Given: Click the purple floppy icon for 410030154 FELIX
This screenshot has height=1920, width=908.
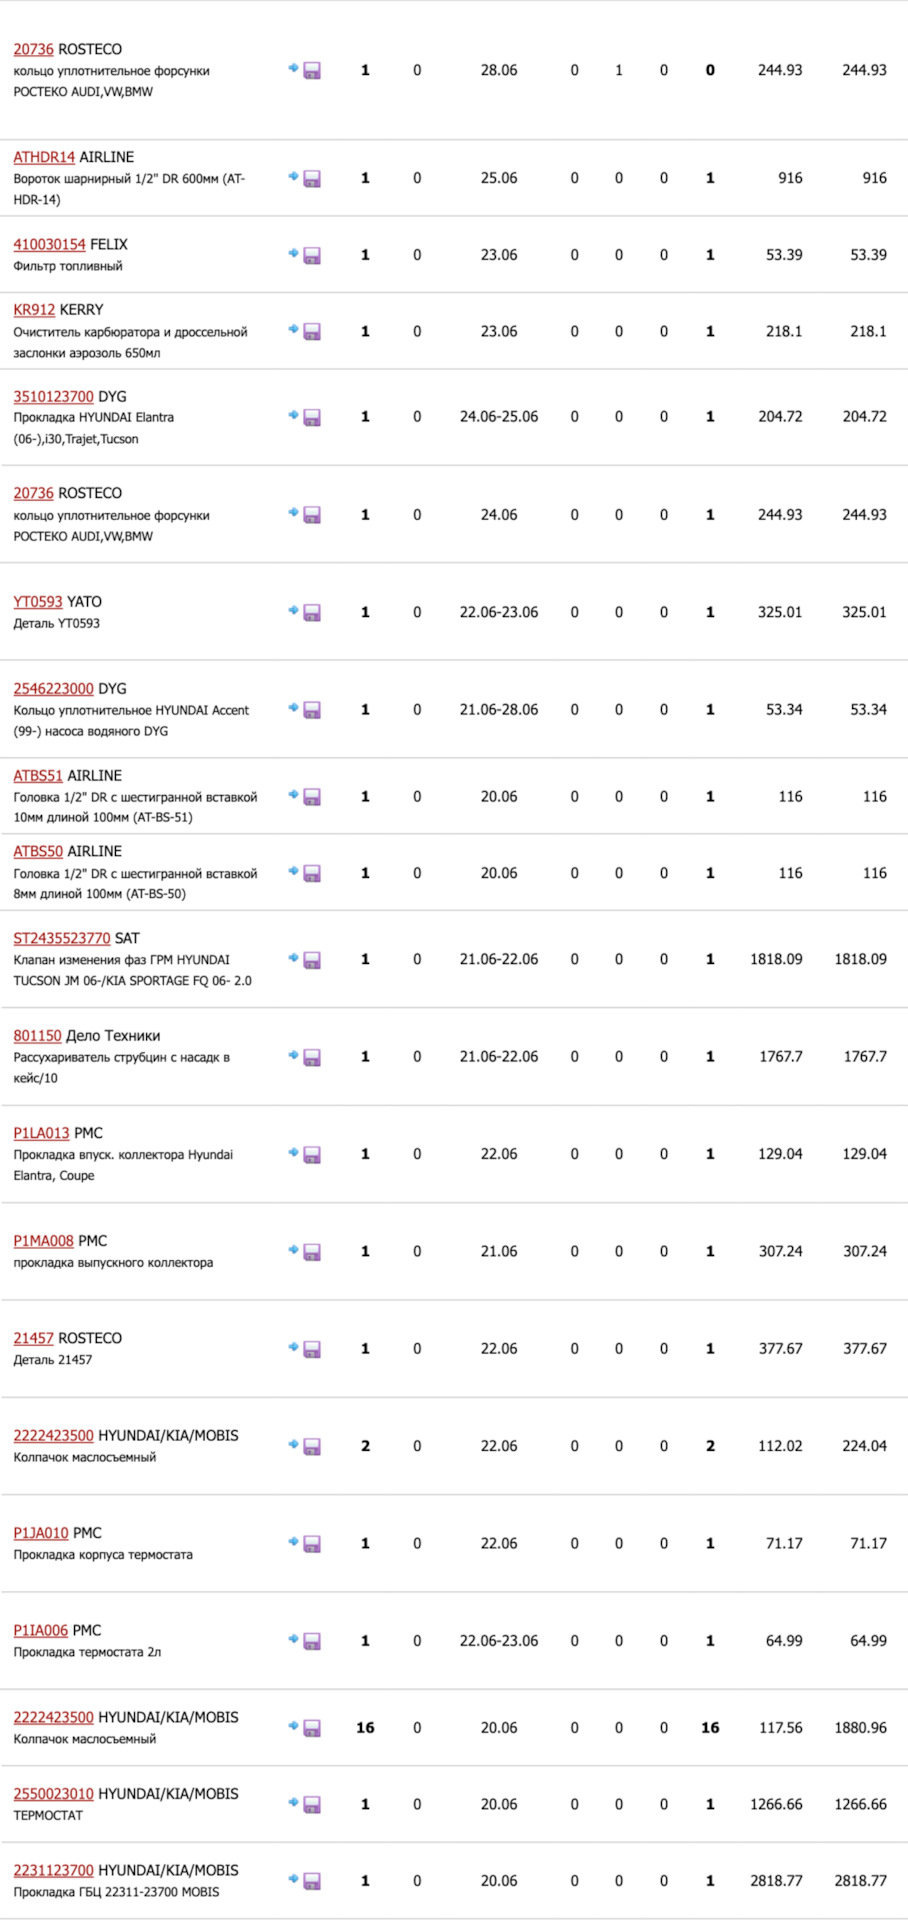Looking at the screenshot, I should (x=312, y=255).
